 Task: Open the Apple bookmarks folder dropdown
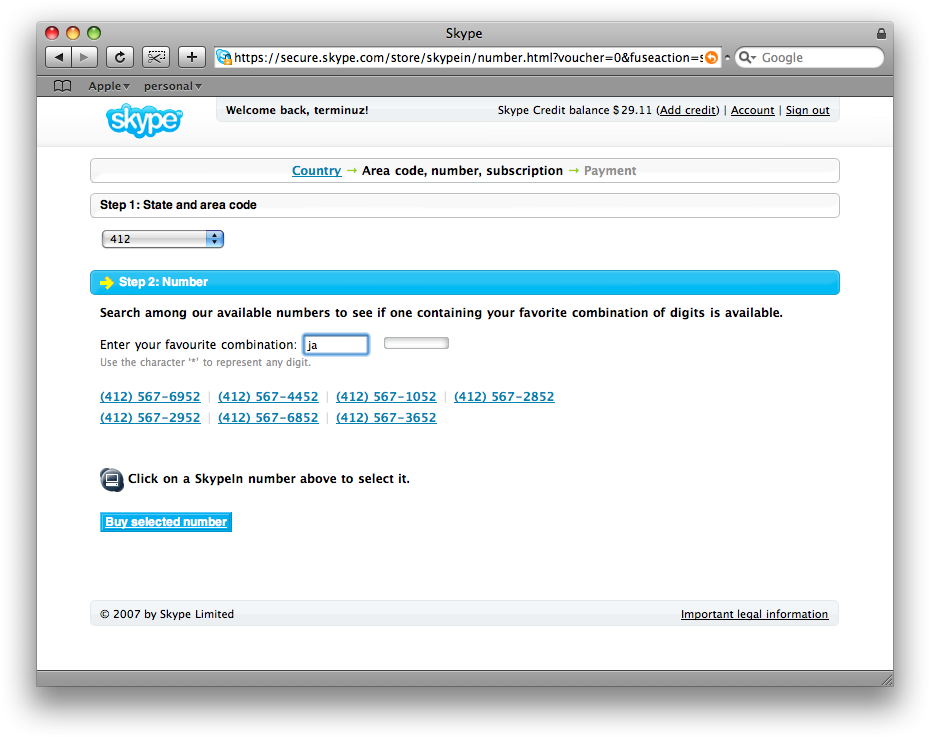click(x=107, y=85)
